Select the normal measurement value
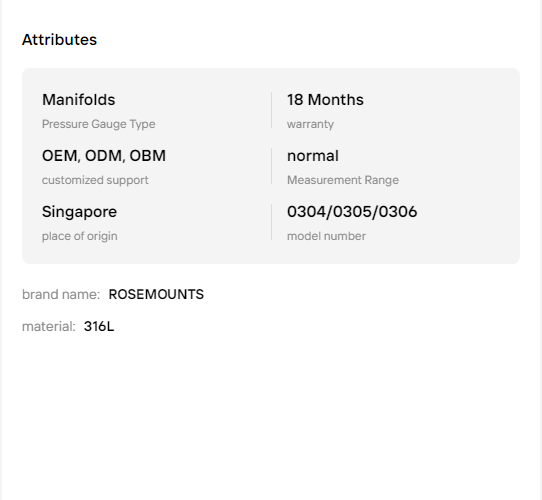Screen dimensions: 542x500 point(313,156)
